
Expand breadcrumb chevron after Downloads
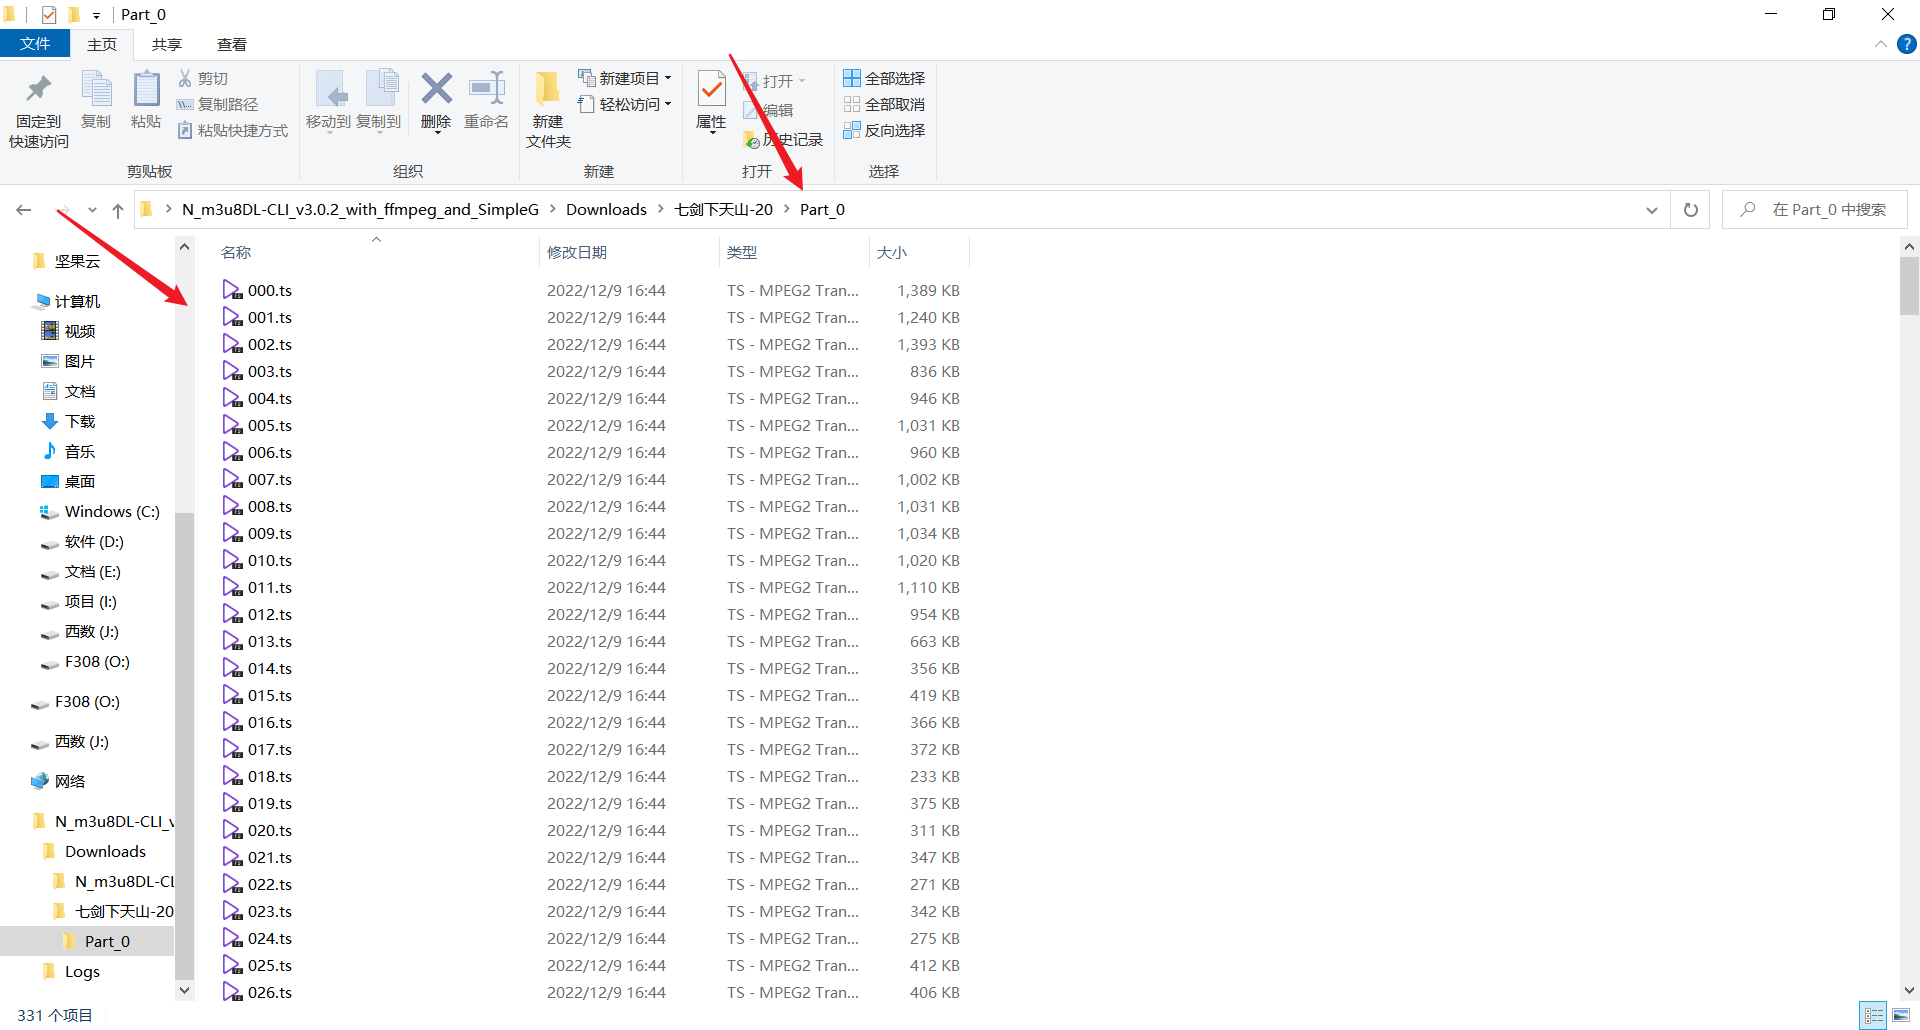click(660, 209)
